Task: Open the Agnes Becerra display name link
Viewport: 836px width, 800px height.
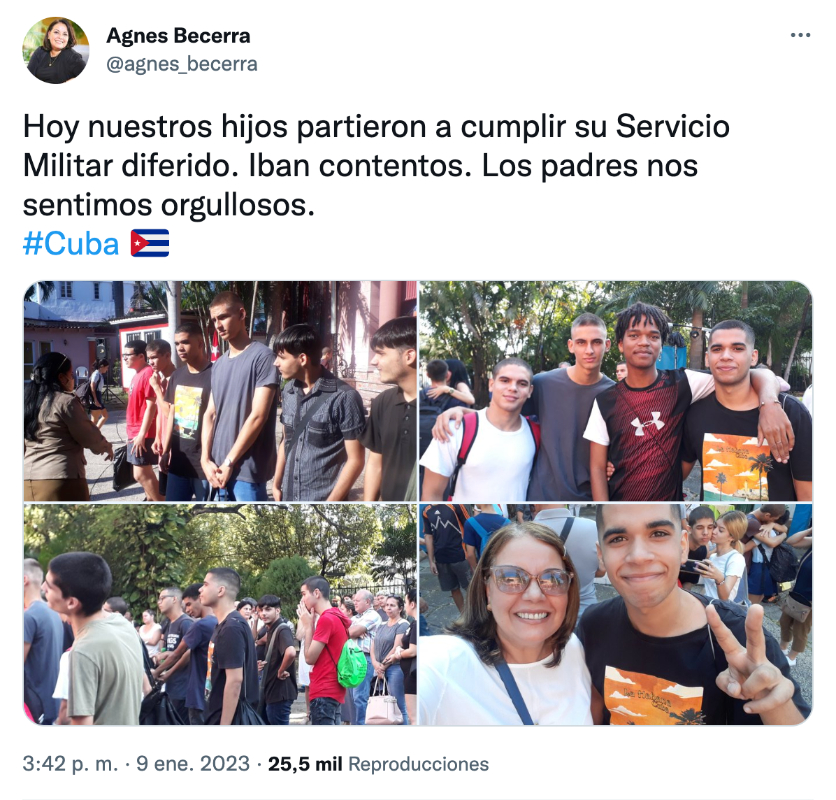Action: point(178,36)
